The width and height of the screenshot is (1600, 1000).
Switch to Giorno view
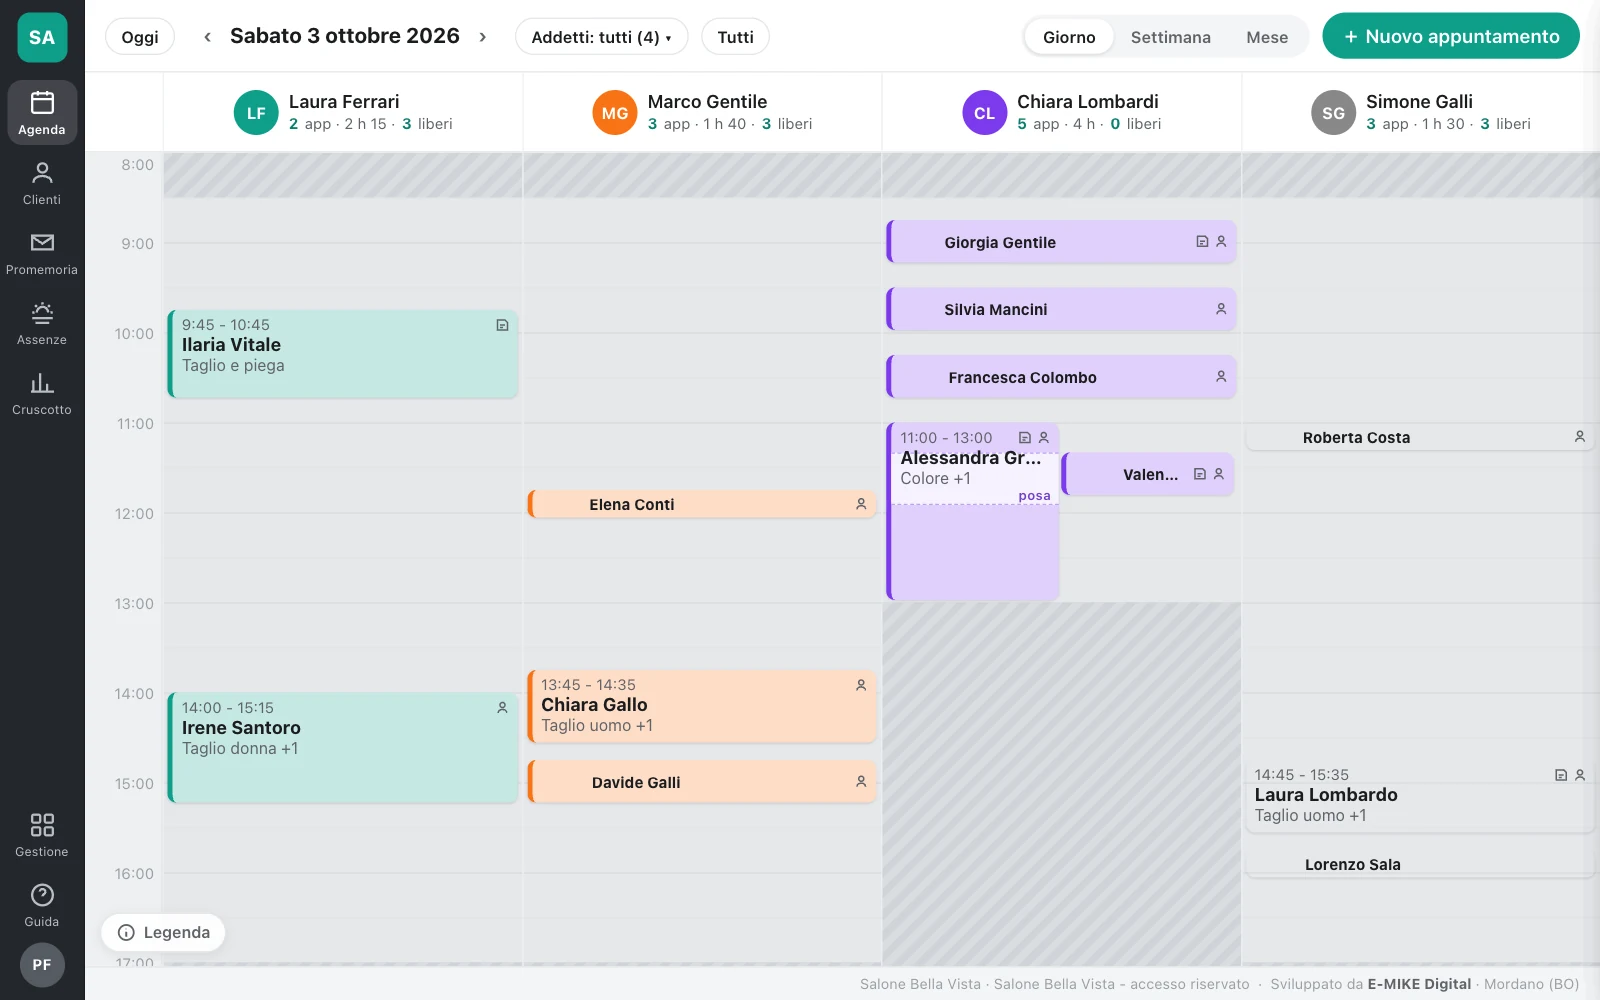(x=1069, y=37)
